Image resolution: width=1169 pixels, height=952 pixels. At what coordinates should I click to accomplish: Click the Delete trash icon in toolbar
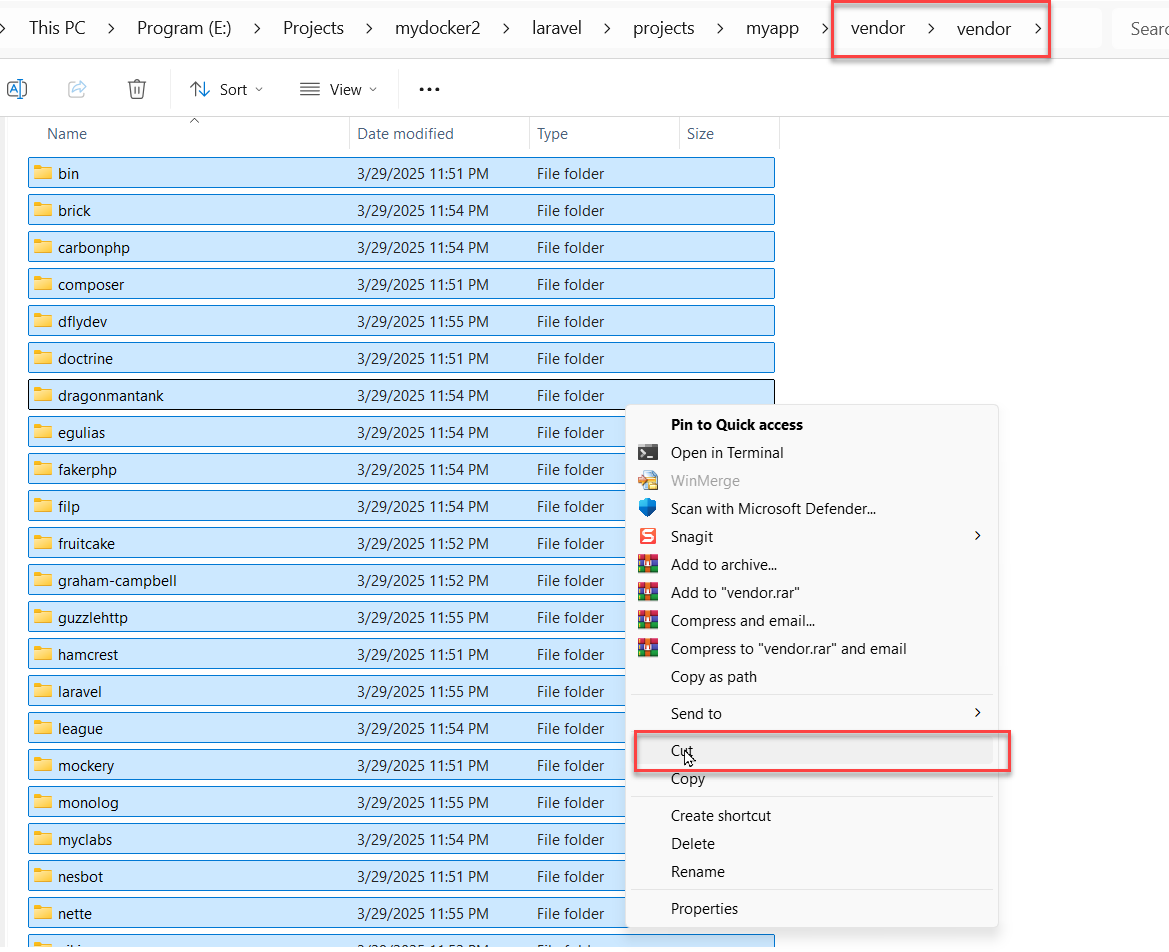click(x=136, y=89)
